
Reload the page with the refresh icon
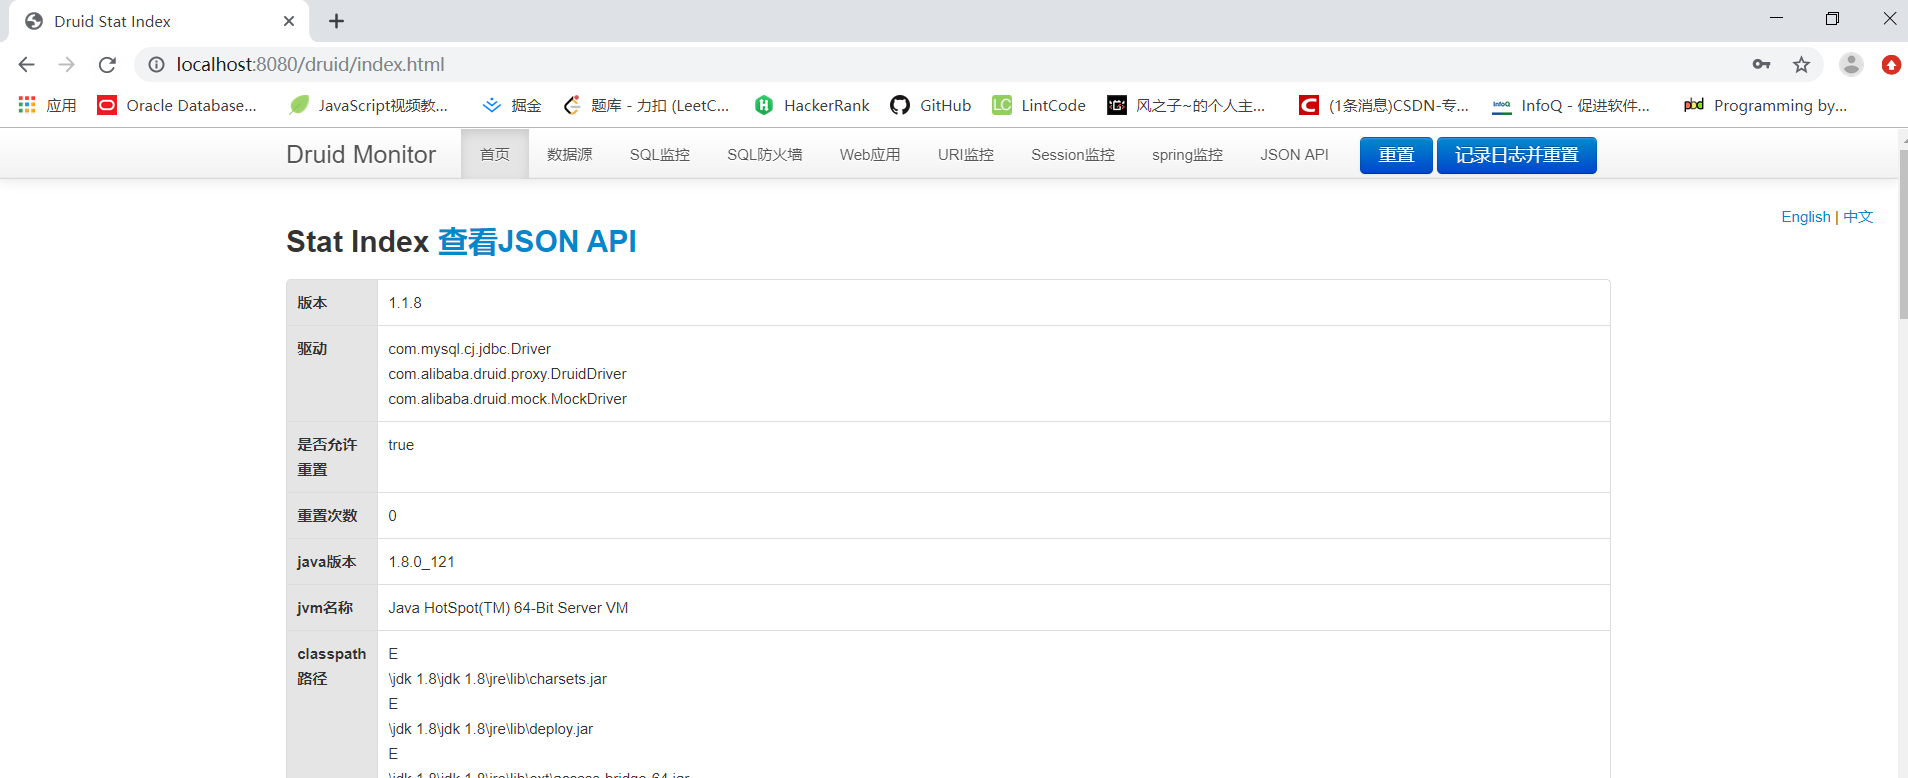pyautogui.click(x=107, y=64)
